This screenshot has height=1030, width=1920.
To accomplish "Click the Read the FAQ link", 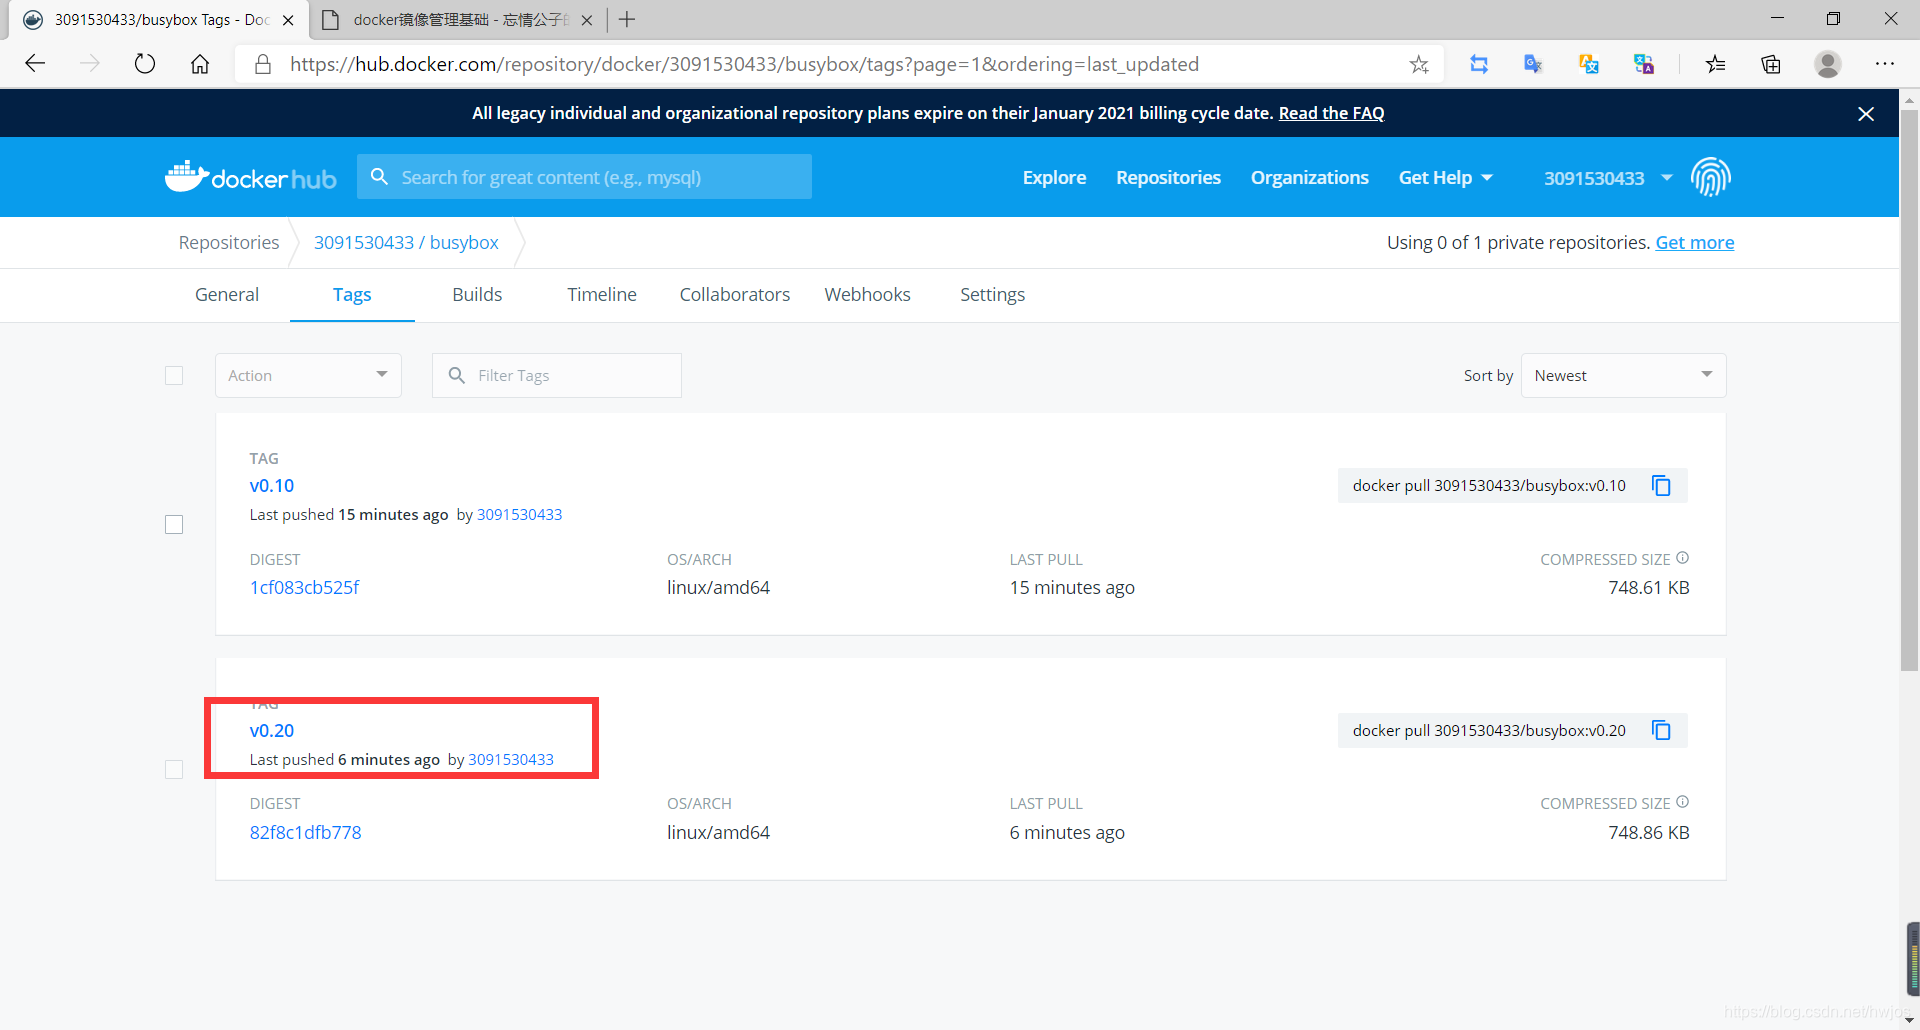I will pos(1331,113).
